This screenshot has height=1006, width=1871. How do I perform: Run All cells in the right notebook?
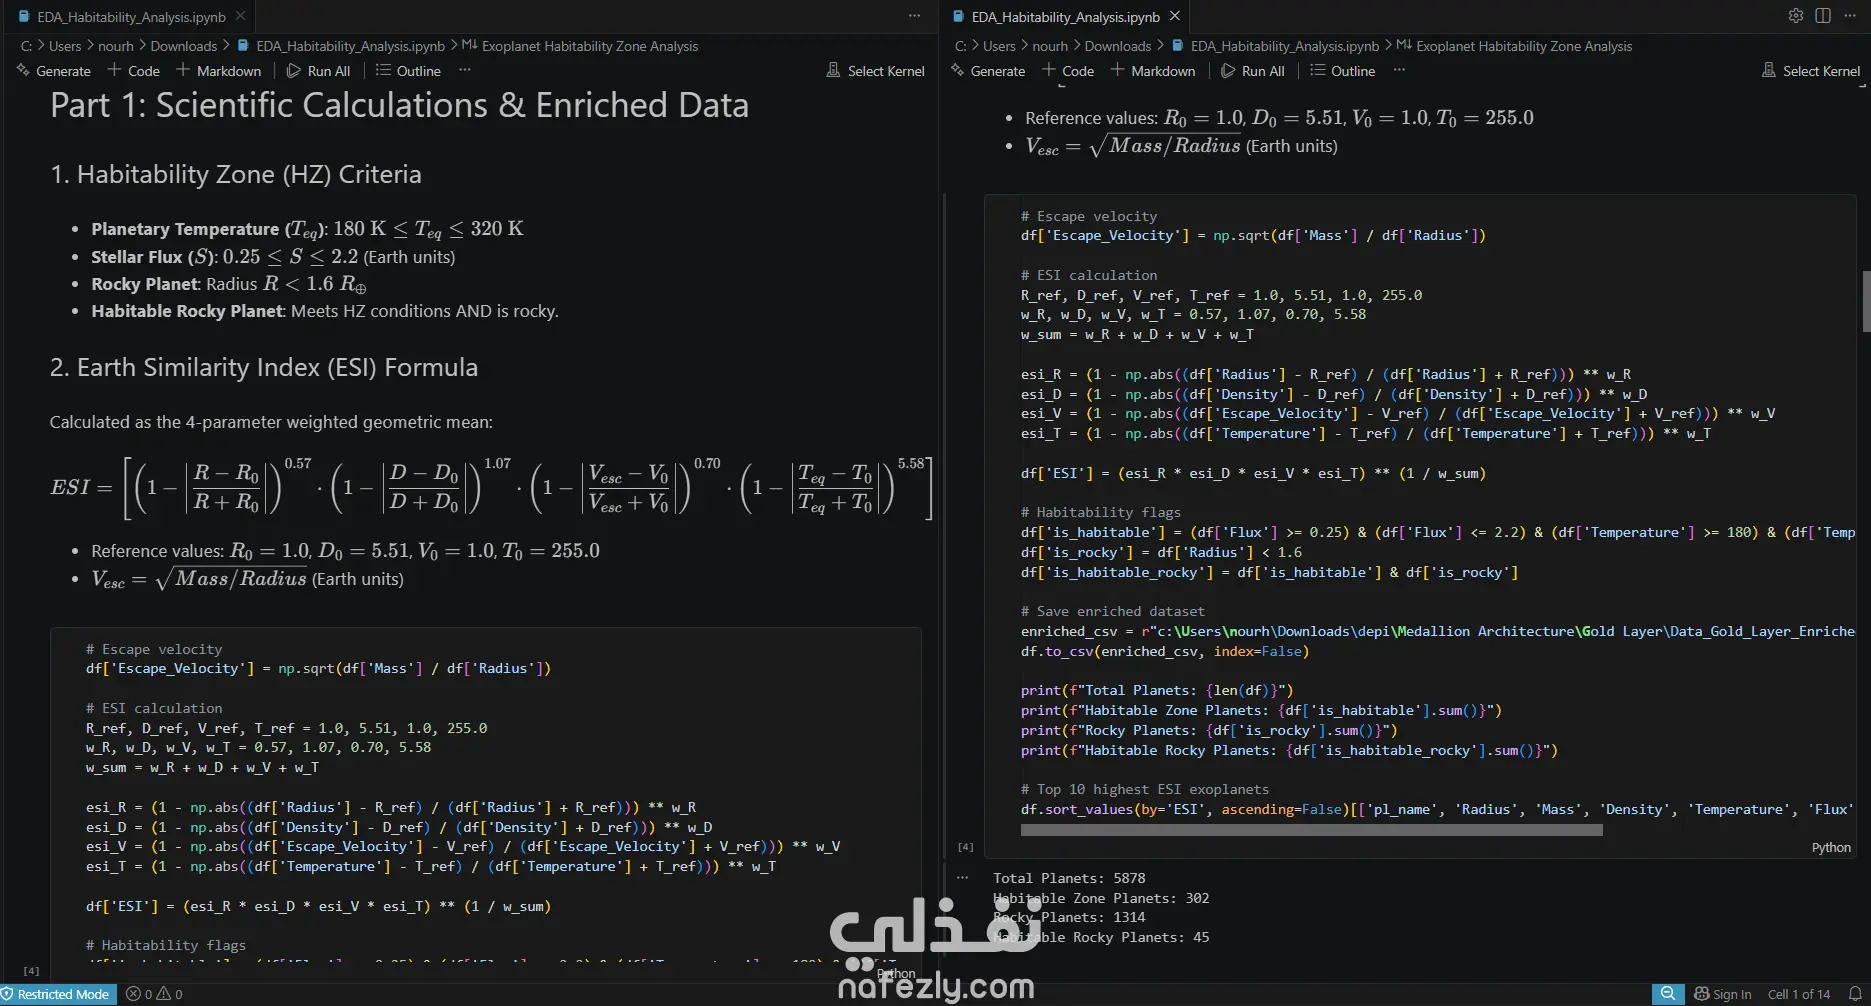point(1253,71)
